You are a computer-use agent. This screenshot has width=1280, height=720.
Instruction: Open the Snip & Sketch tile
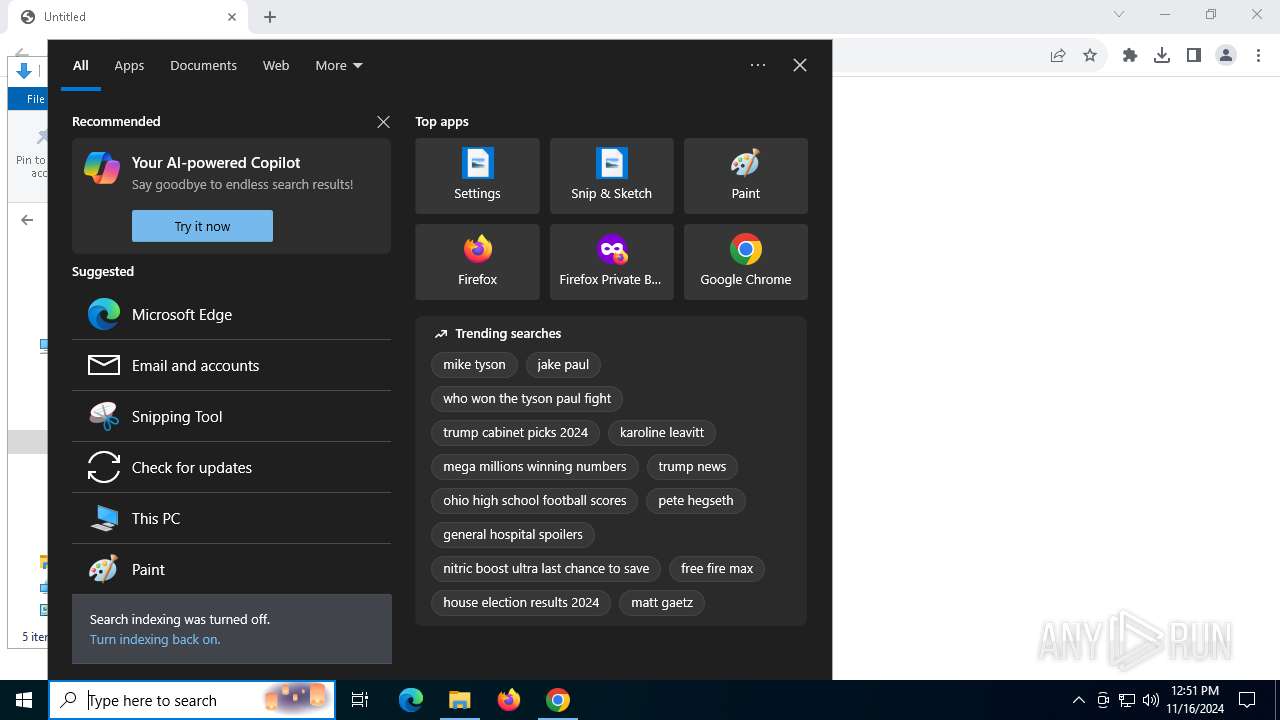coord(611,176)
